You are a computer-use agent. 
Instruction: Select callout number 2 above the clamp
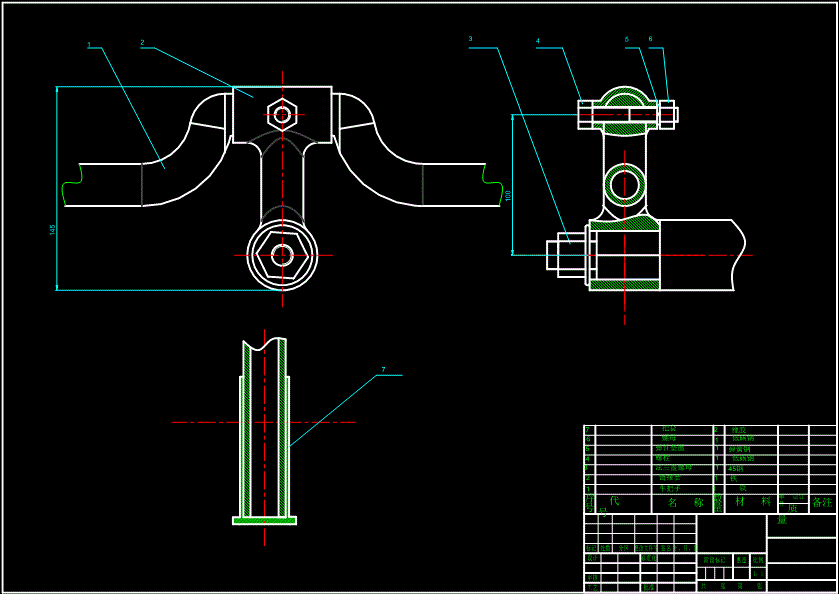coord(143,42)
